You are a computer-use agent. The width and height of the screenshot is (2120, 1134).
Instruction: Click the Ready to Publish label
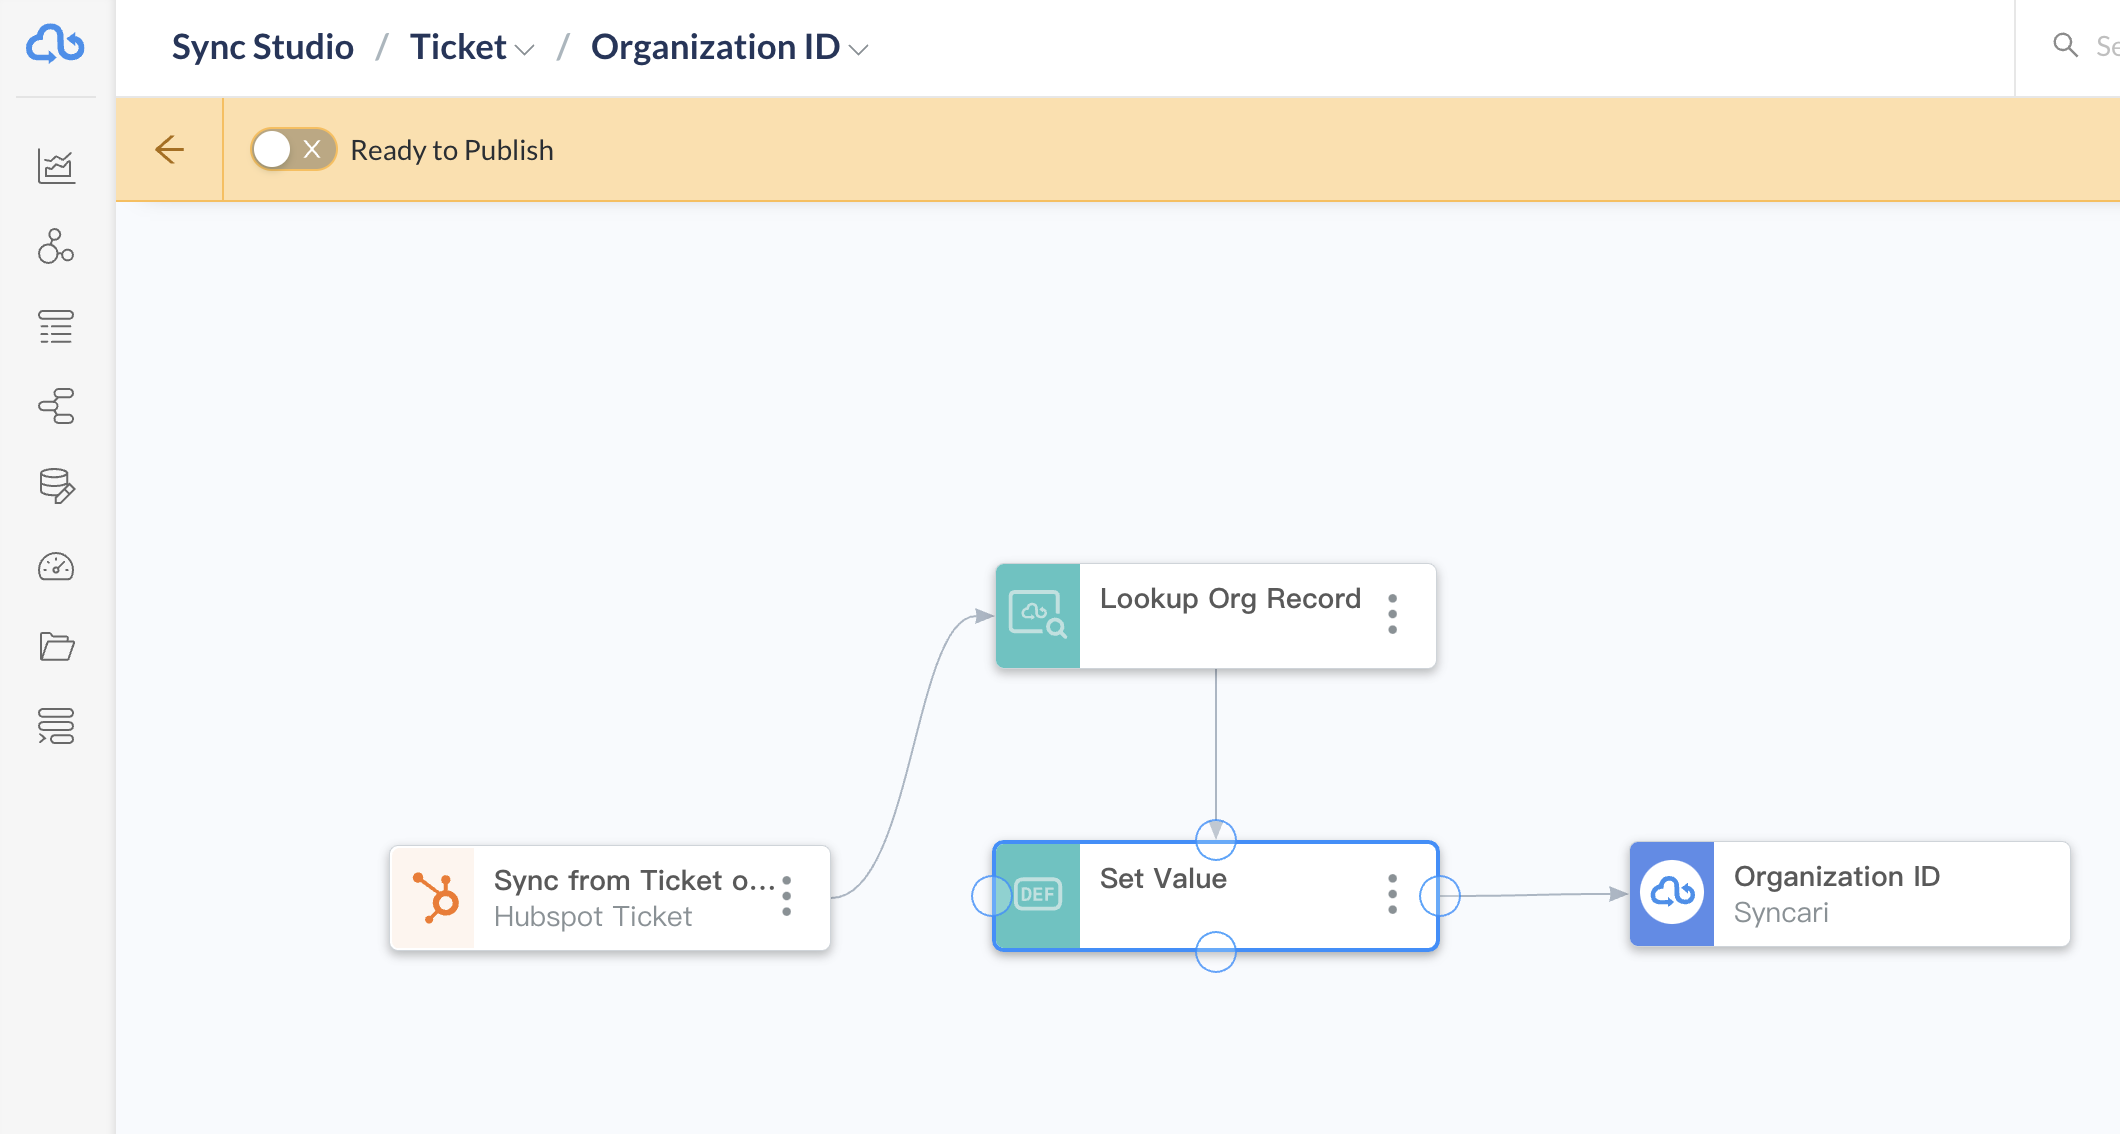pyautogui.click(x=452, y=150)
